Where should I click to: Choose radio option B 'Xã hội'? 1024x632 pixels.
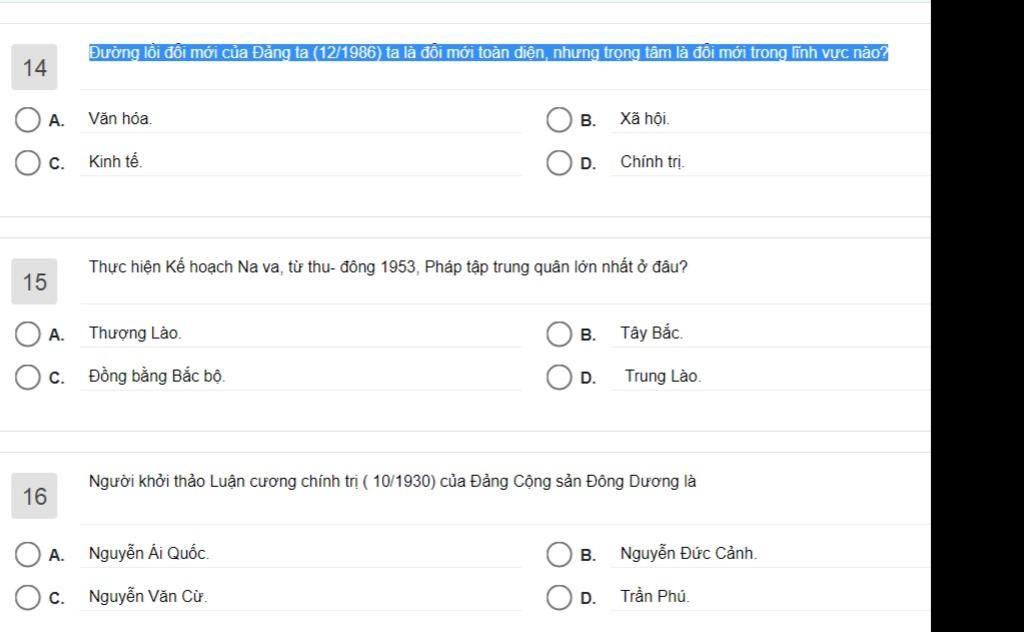point(559,120)
